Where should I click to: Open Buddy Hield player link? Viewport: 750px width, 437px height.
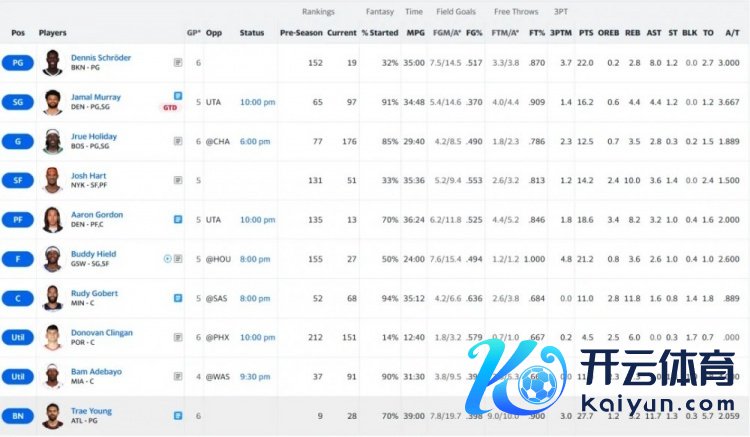(x=93, y=254)
